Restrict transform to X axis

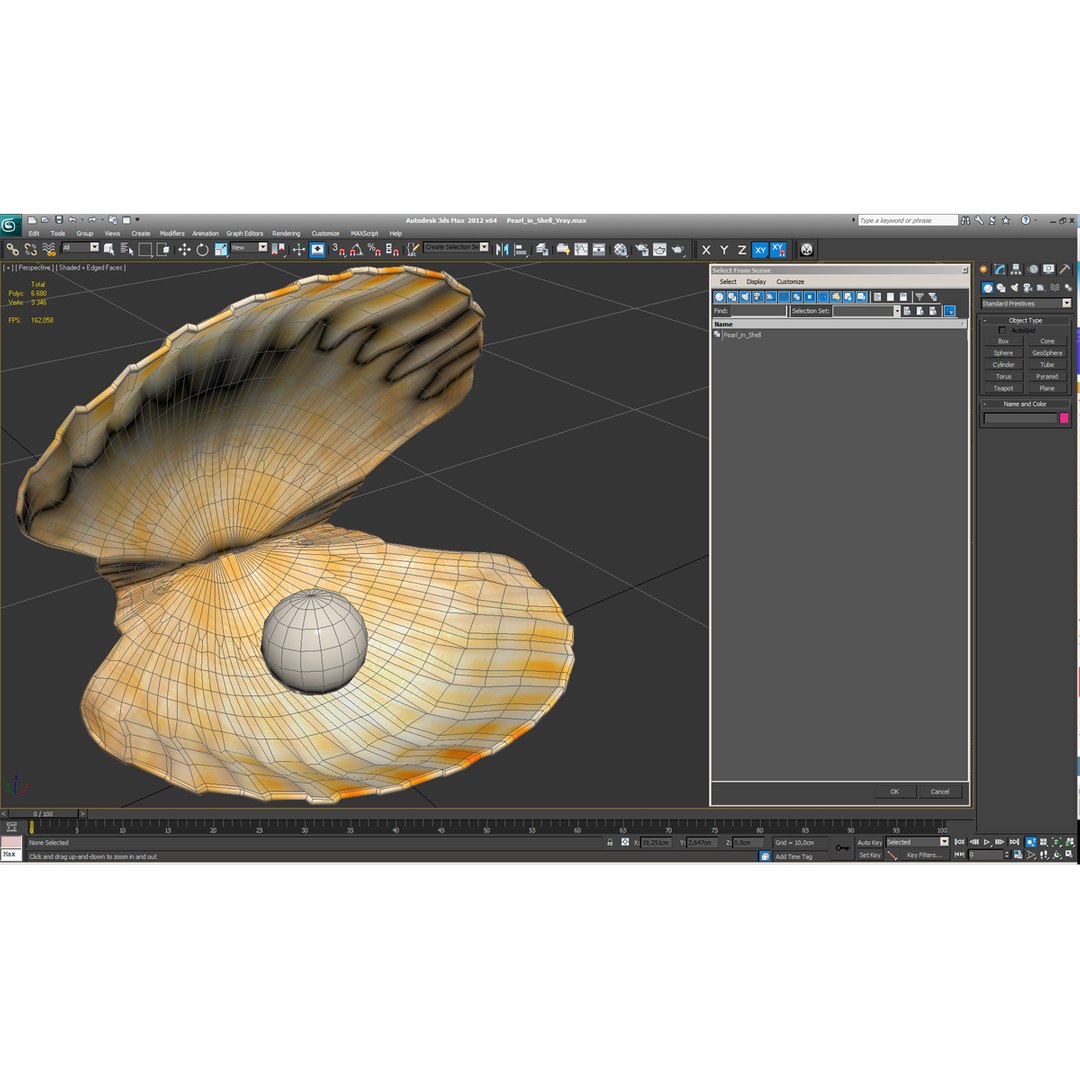(706, 250)
